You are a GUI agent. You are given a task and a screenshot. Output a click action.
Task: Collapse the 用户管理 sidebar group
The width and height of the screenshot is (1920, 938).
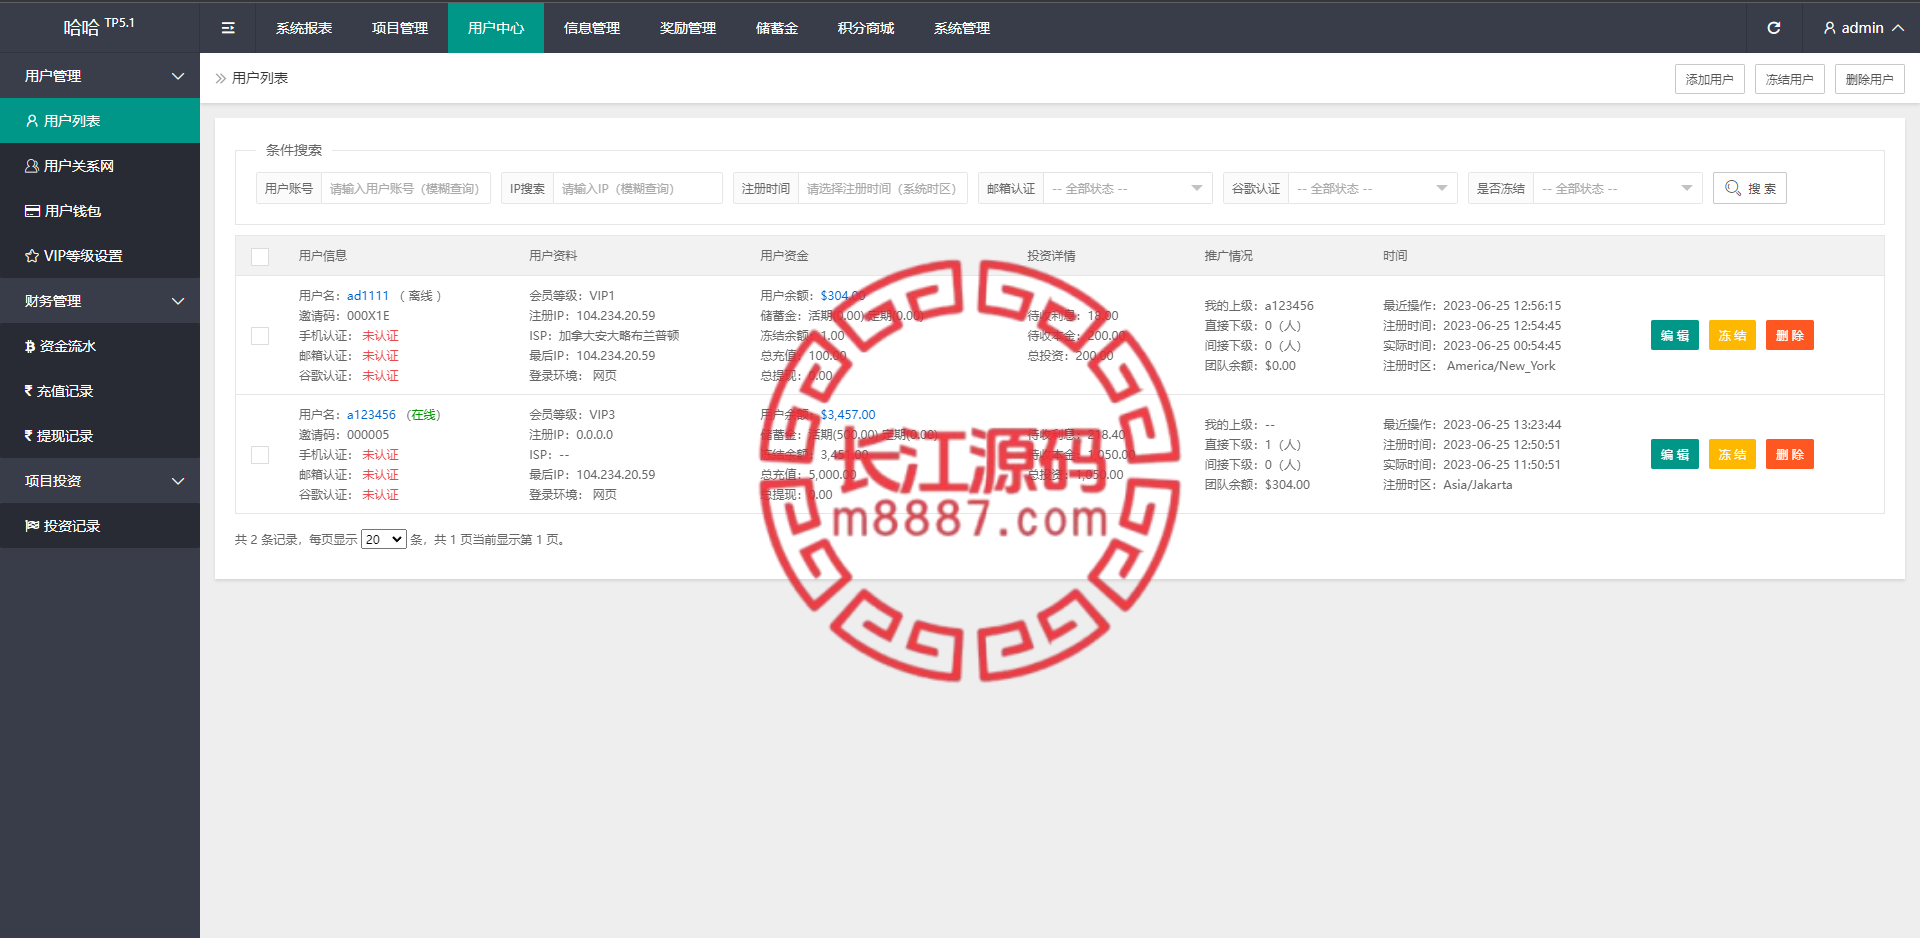pos(100,76)
